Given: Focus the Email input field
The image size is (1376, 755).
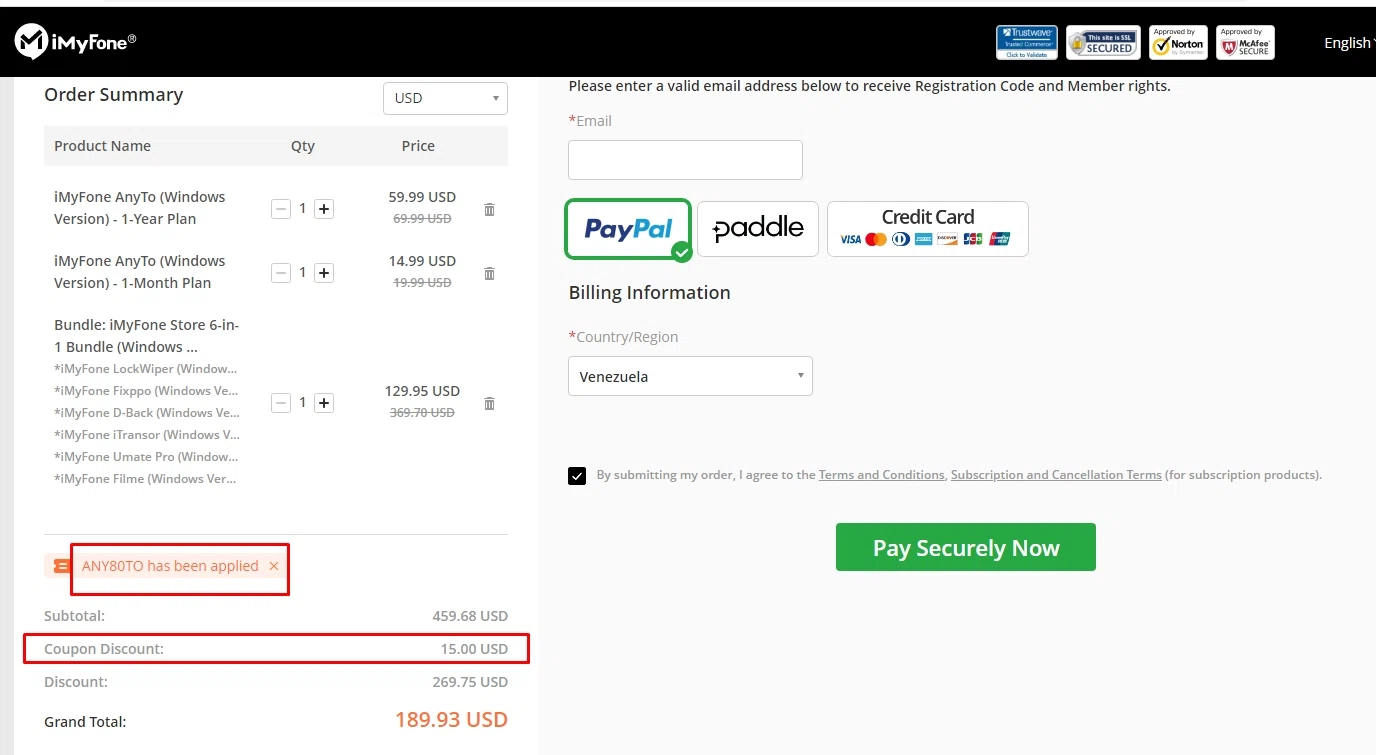Looking at the screenshot, I should tap(685, 160).
